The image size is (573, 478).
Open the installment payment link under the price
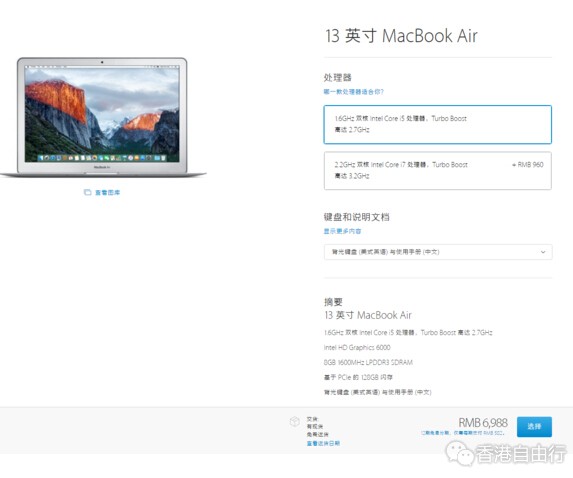[463, 433]
